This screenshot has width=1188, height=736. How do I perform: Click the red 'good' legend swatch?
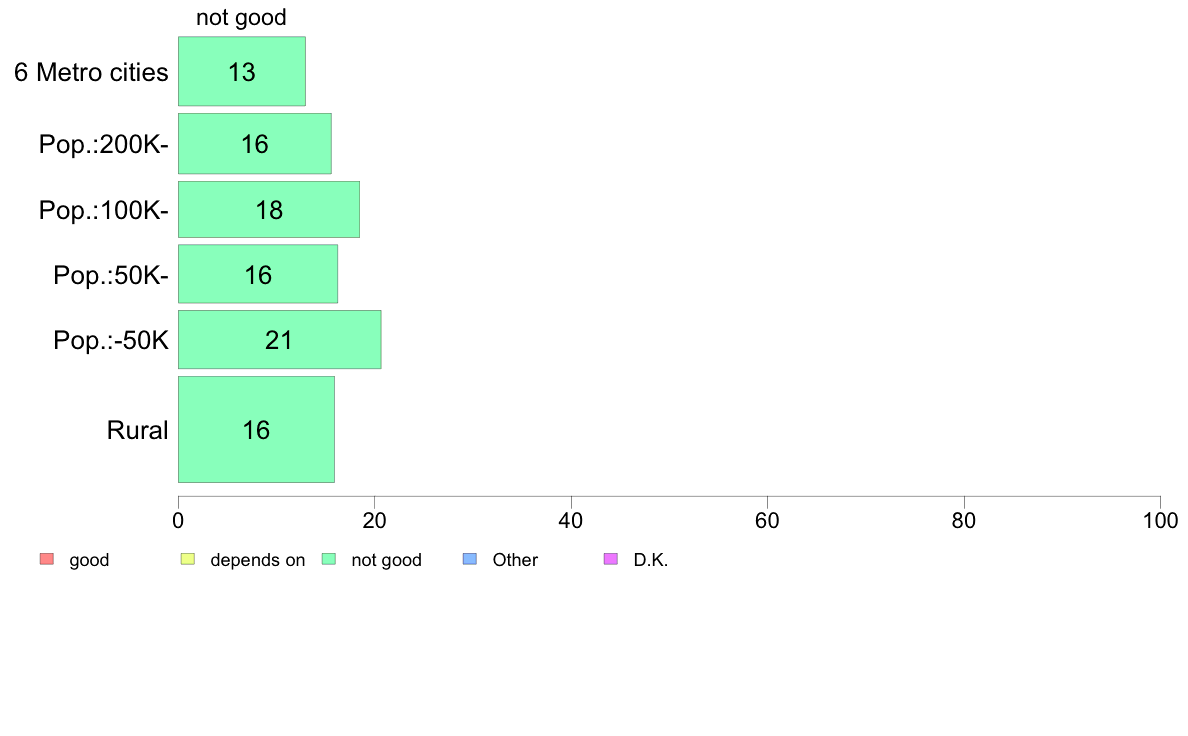click(47, 559)
